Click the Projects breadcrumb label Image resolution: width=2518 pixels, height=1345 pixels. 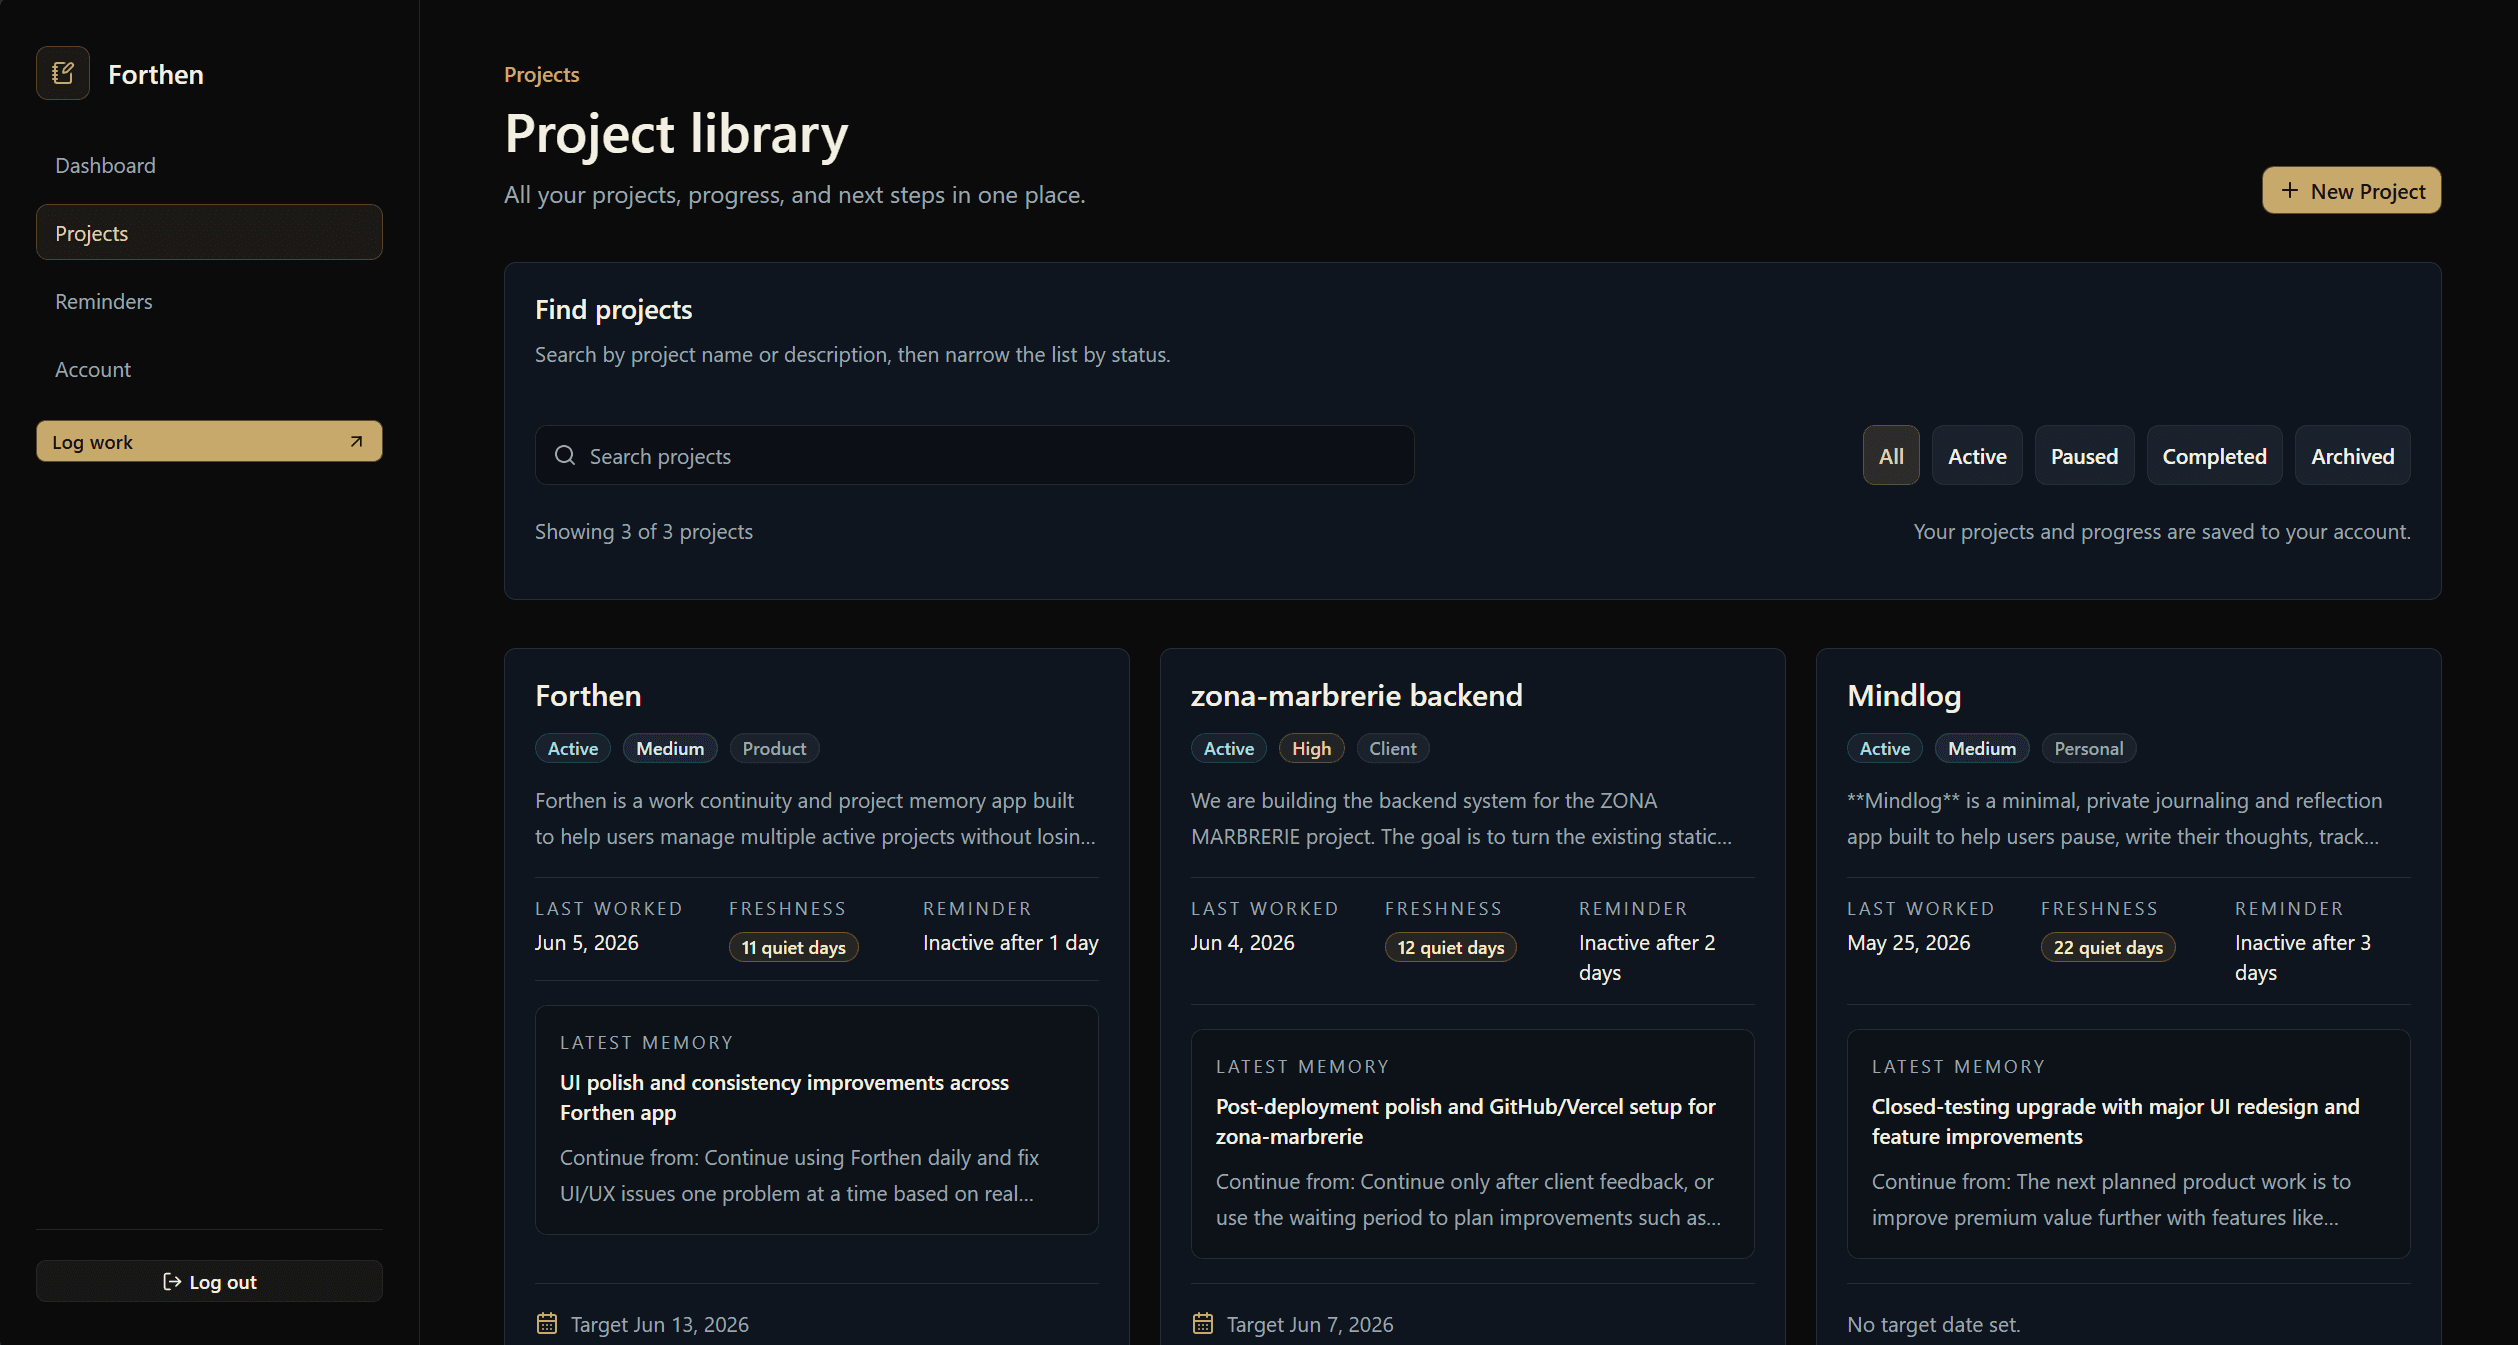[541, 74]
